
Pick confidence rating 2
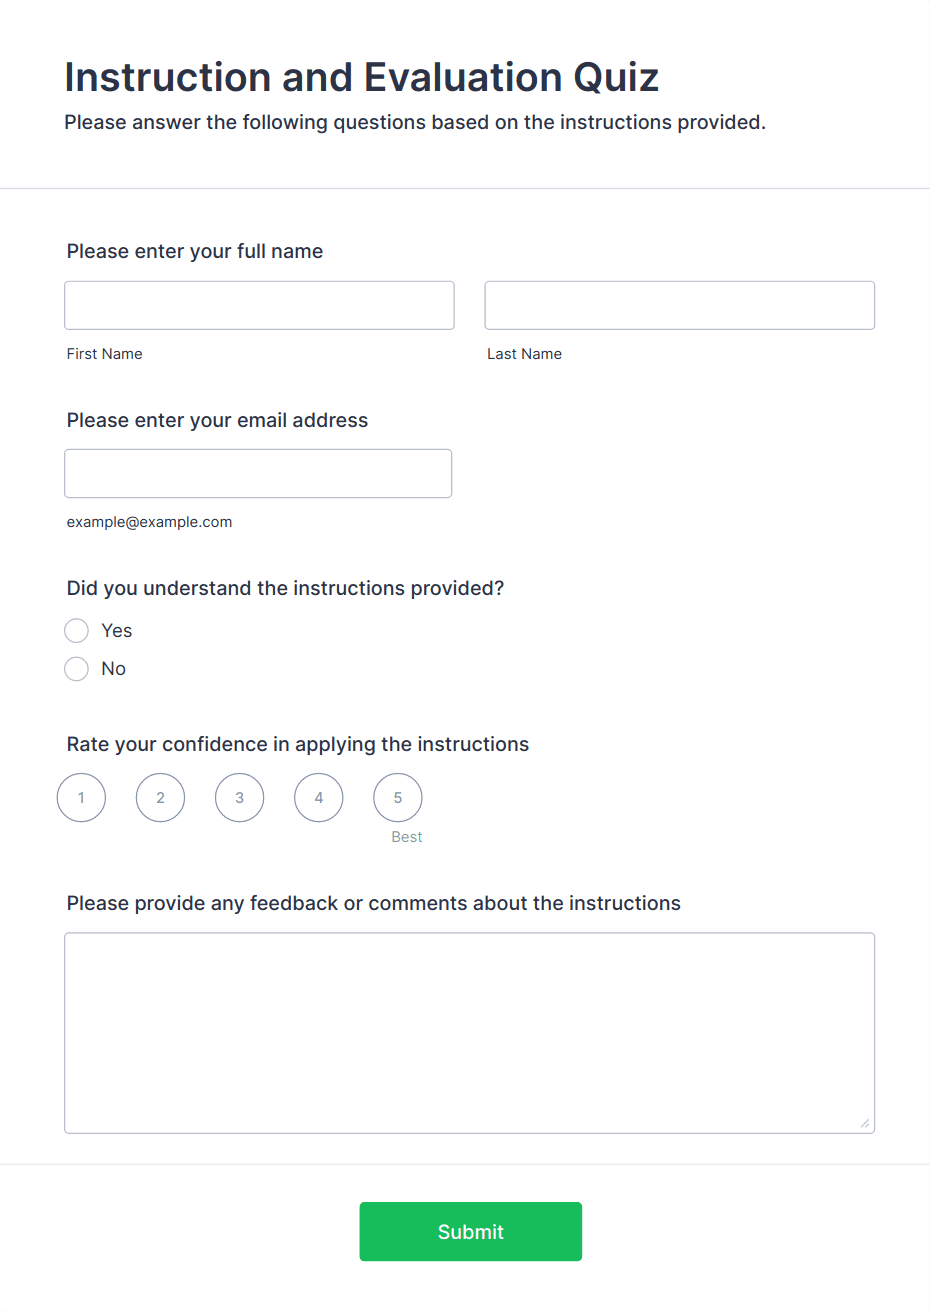[x=160, y=798]
